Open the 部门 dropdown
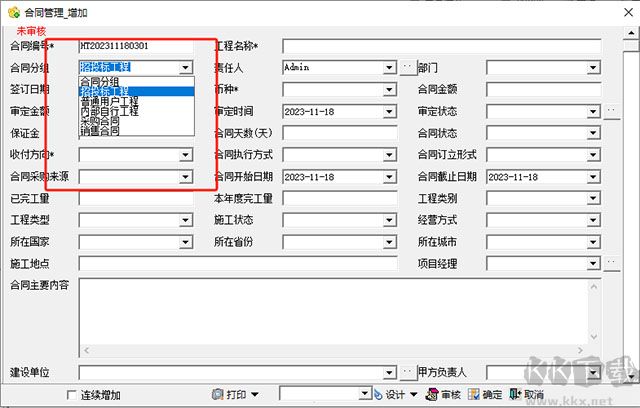The height and width of the screenshot is (408, 640). coord(593,67)
